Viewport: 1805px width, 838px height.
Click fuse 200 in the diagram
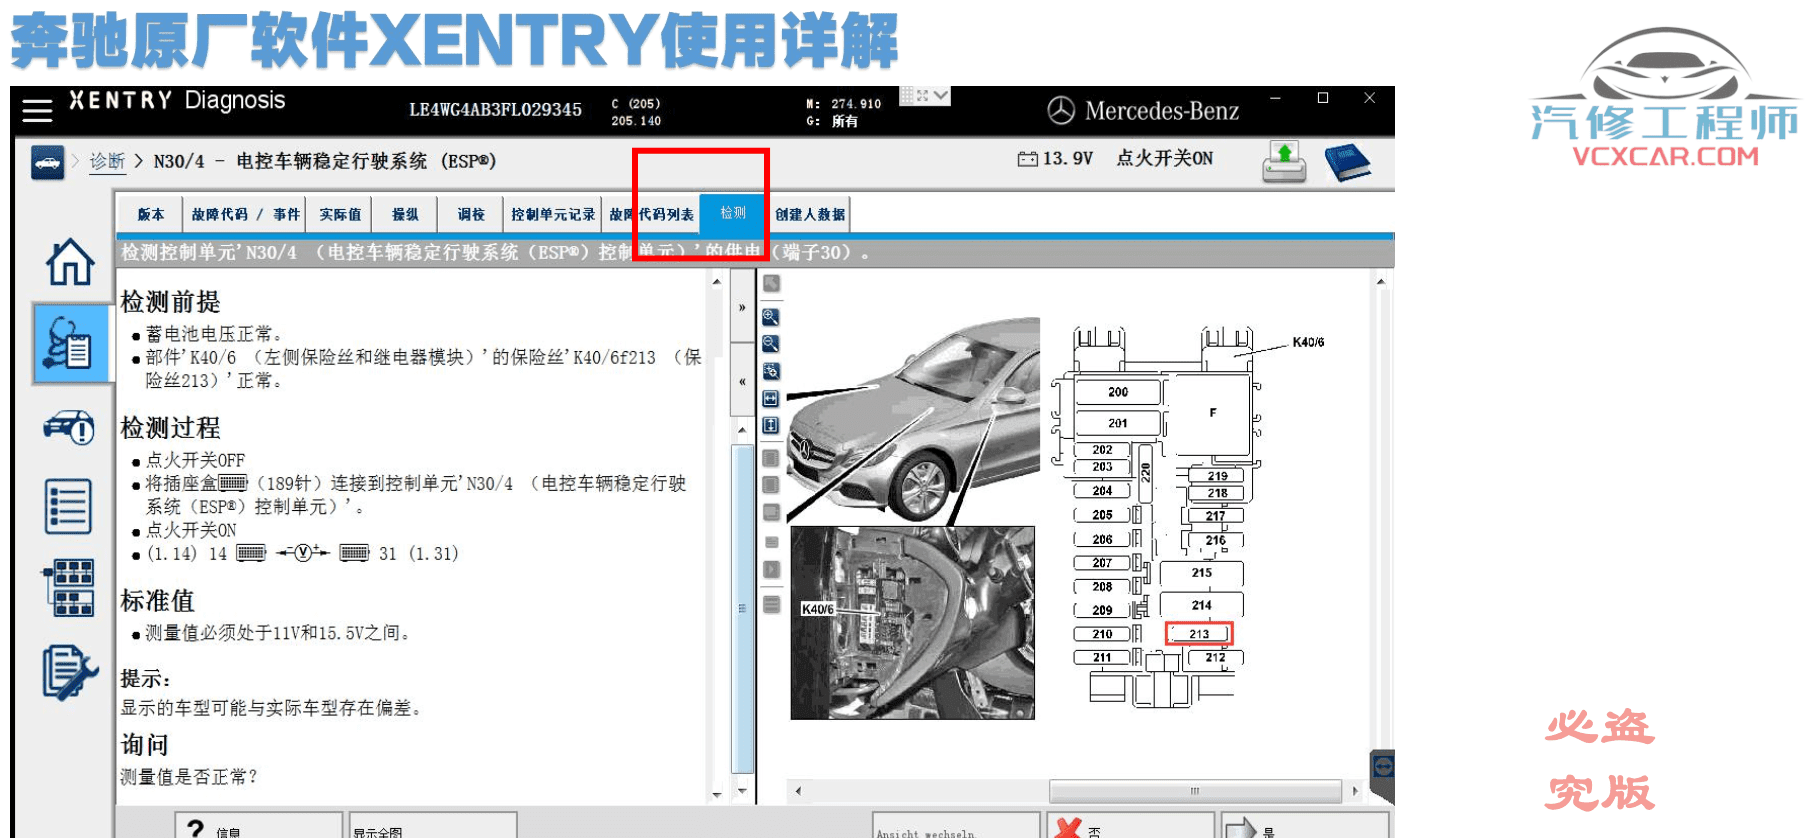tap(1118, 392)
